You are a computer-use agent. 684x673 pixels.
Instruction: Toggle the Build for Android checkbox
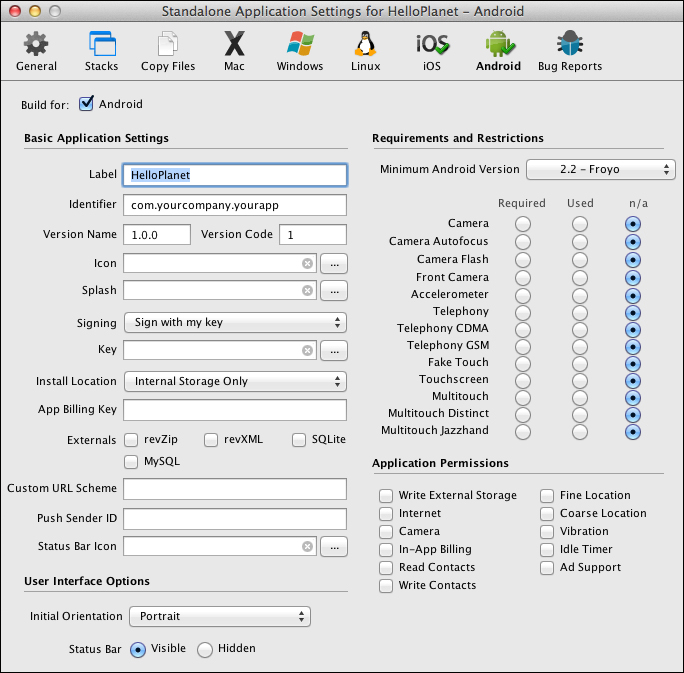[86, 104]
